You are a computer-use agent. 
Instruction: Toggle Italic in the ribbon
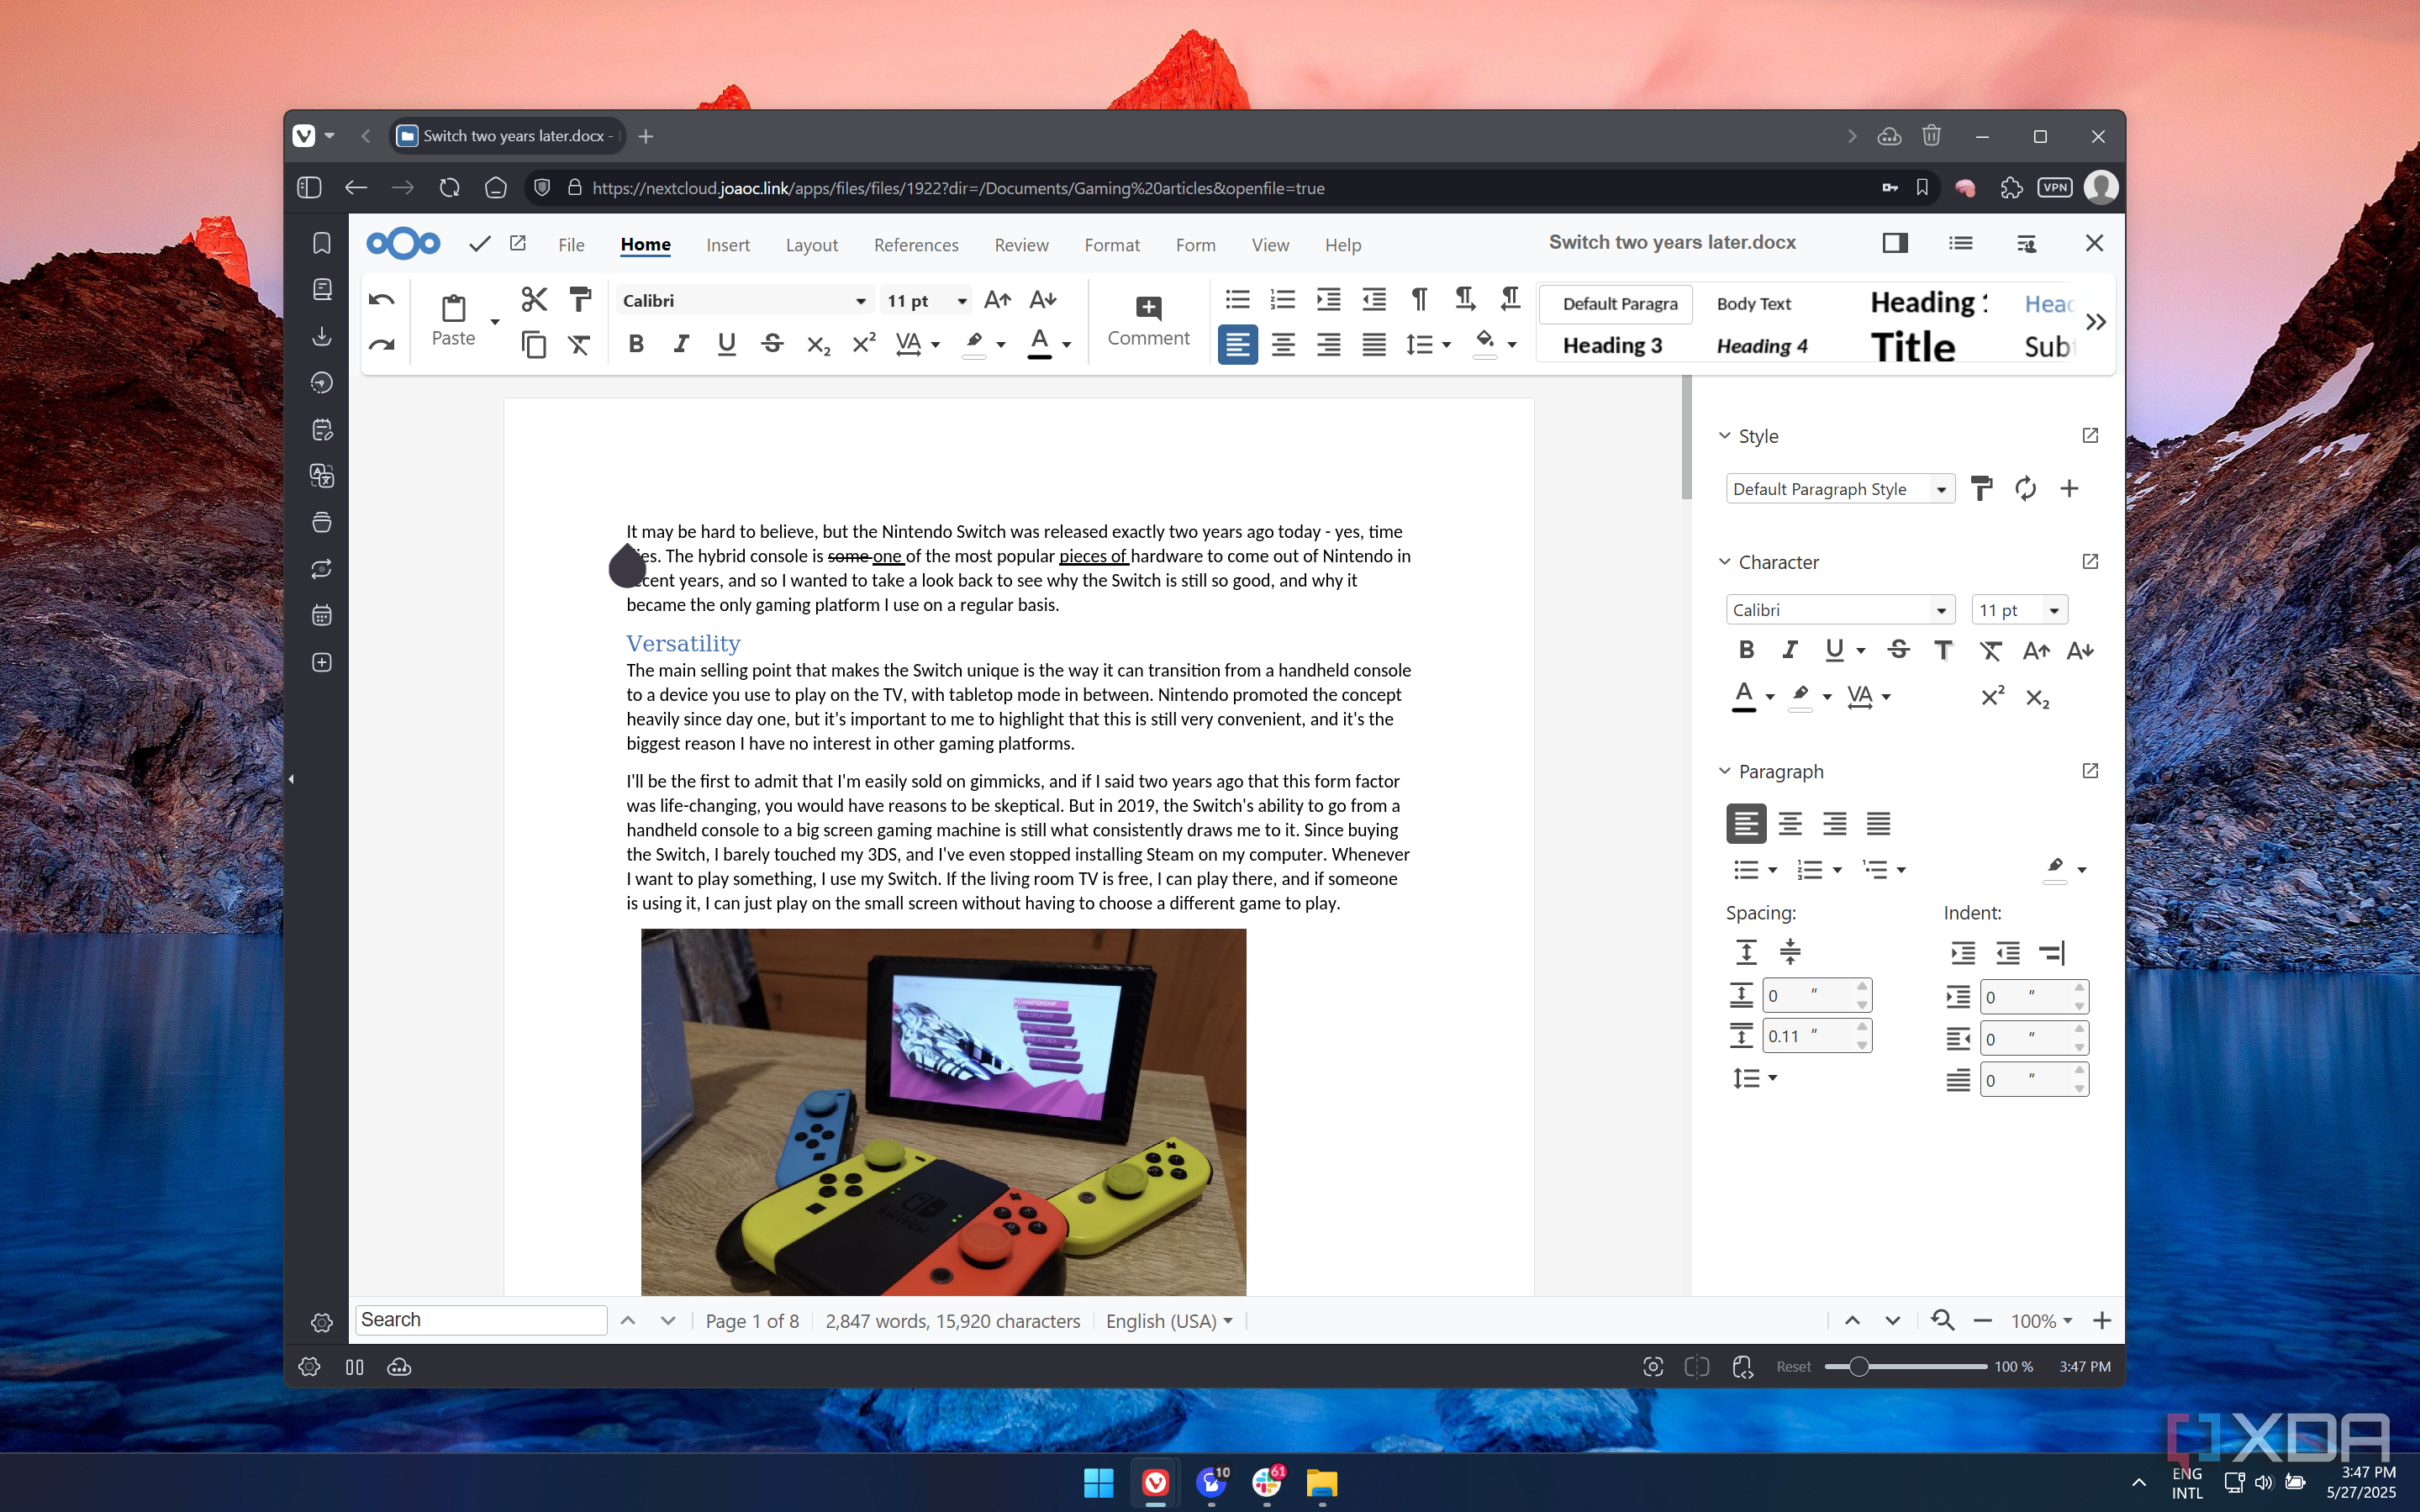coord(681,344)
